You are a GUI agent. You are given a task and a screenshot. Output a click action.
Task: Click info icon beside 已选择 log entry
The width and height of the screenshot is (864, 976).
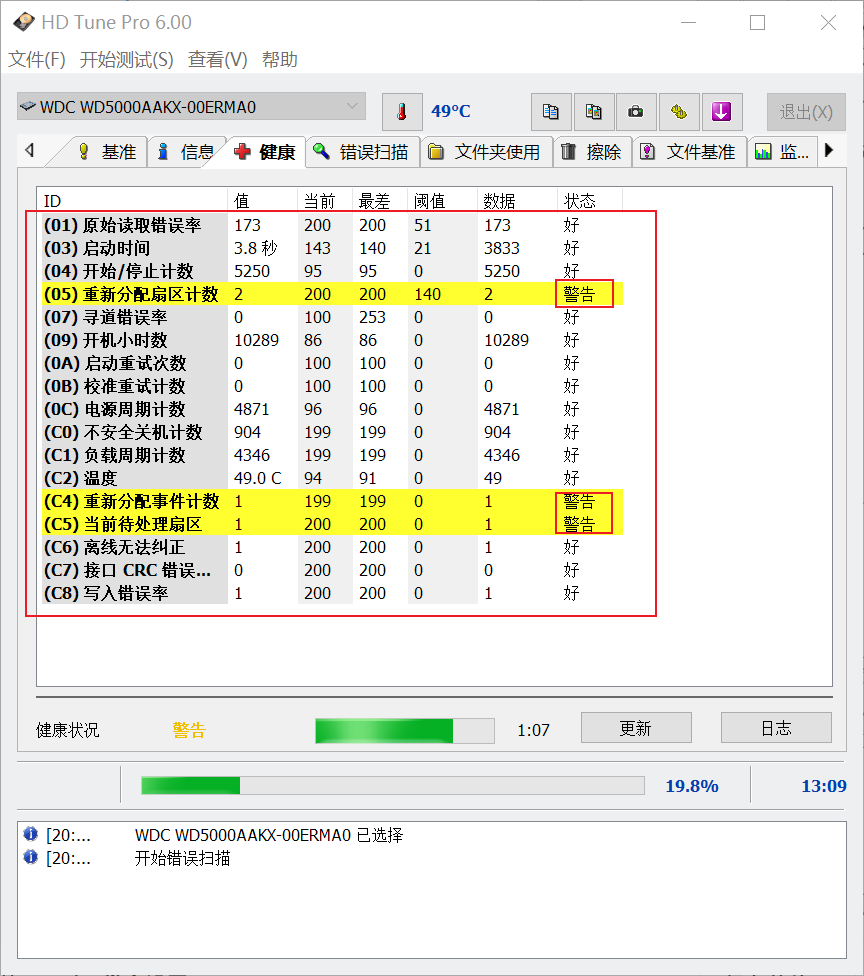click(31, 833)
